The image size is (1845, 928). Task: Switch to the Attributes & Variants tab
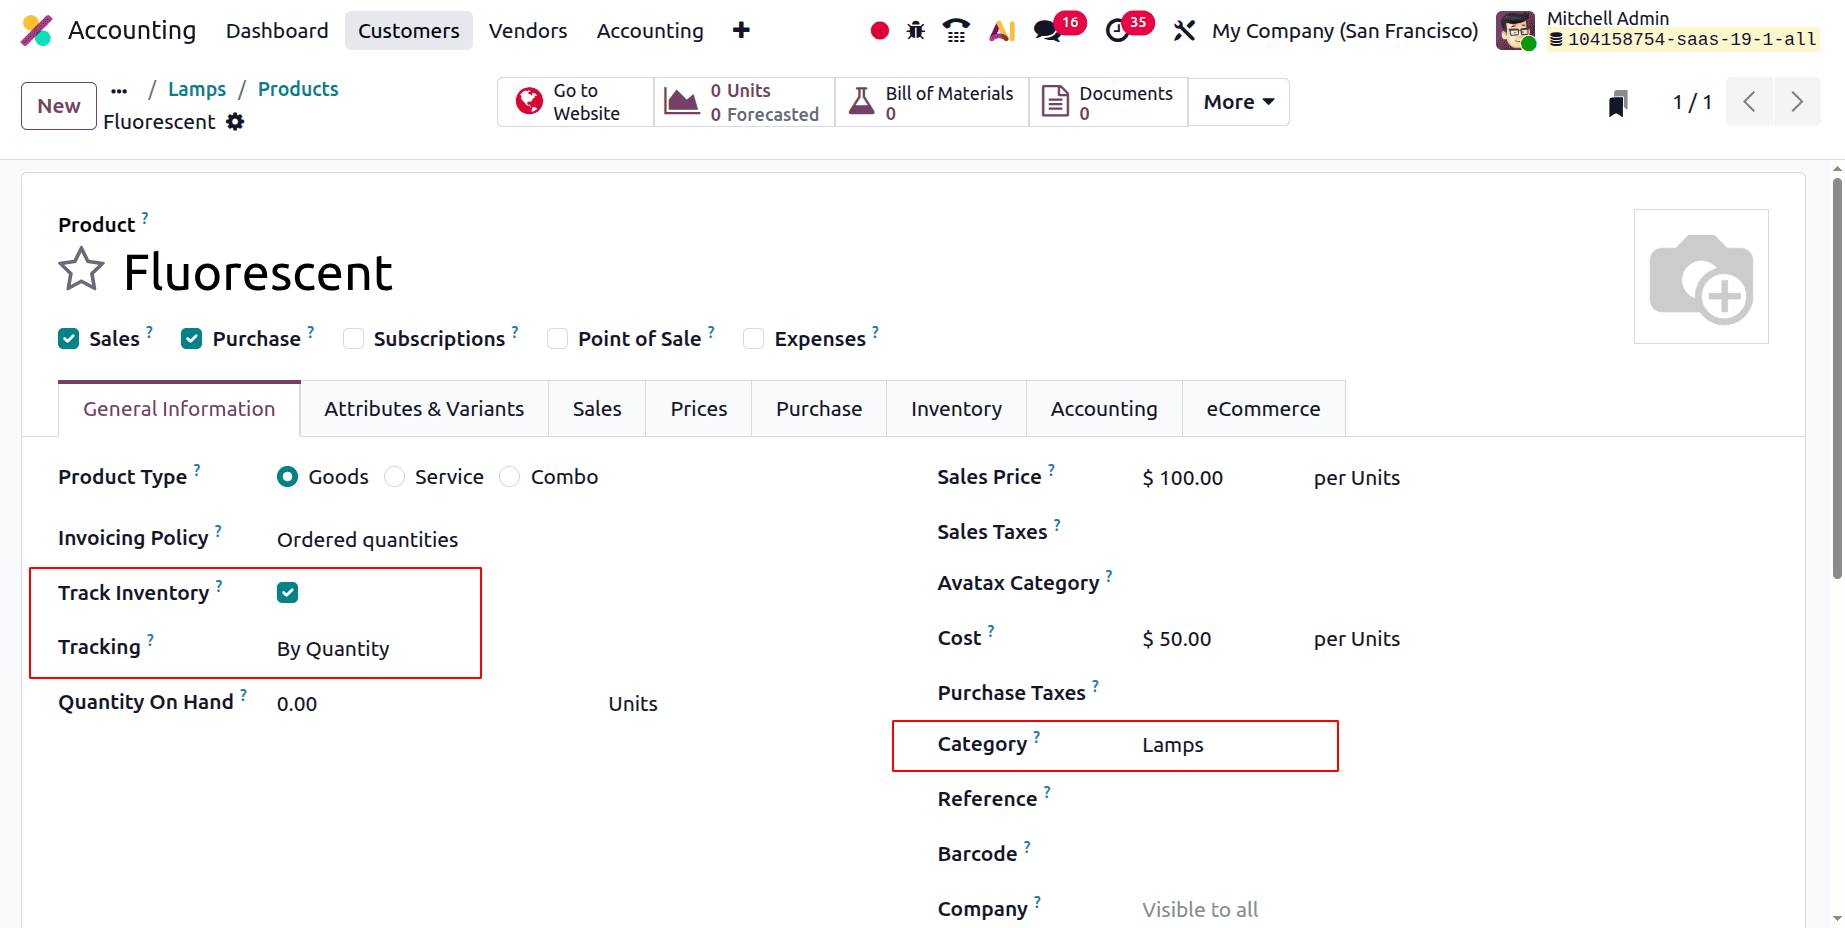pos(423,408)
